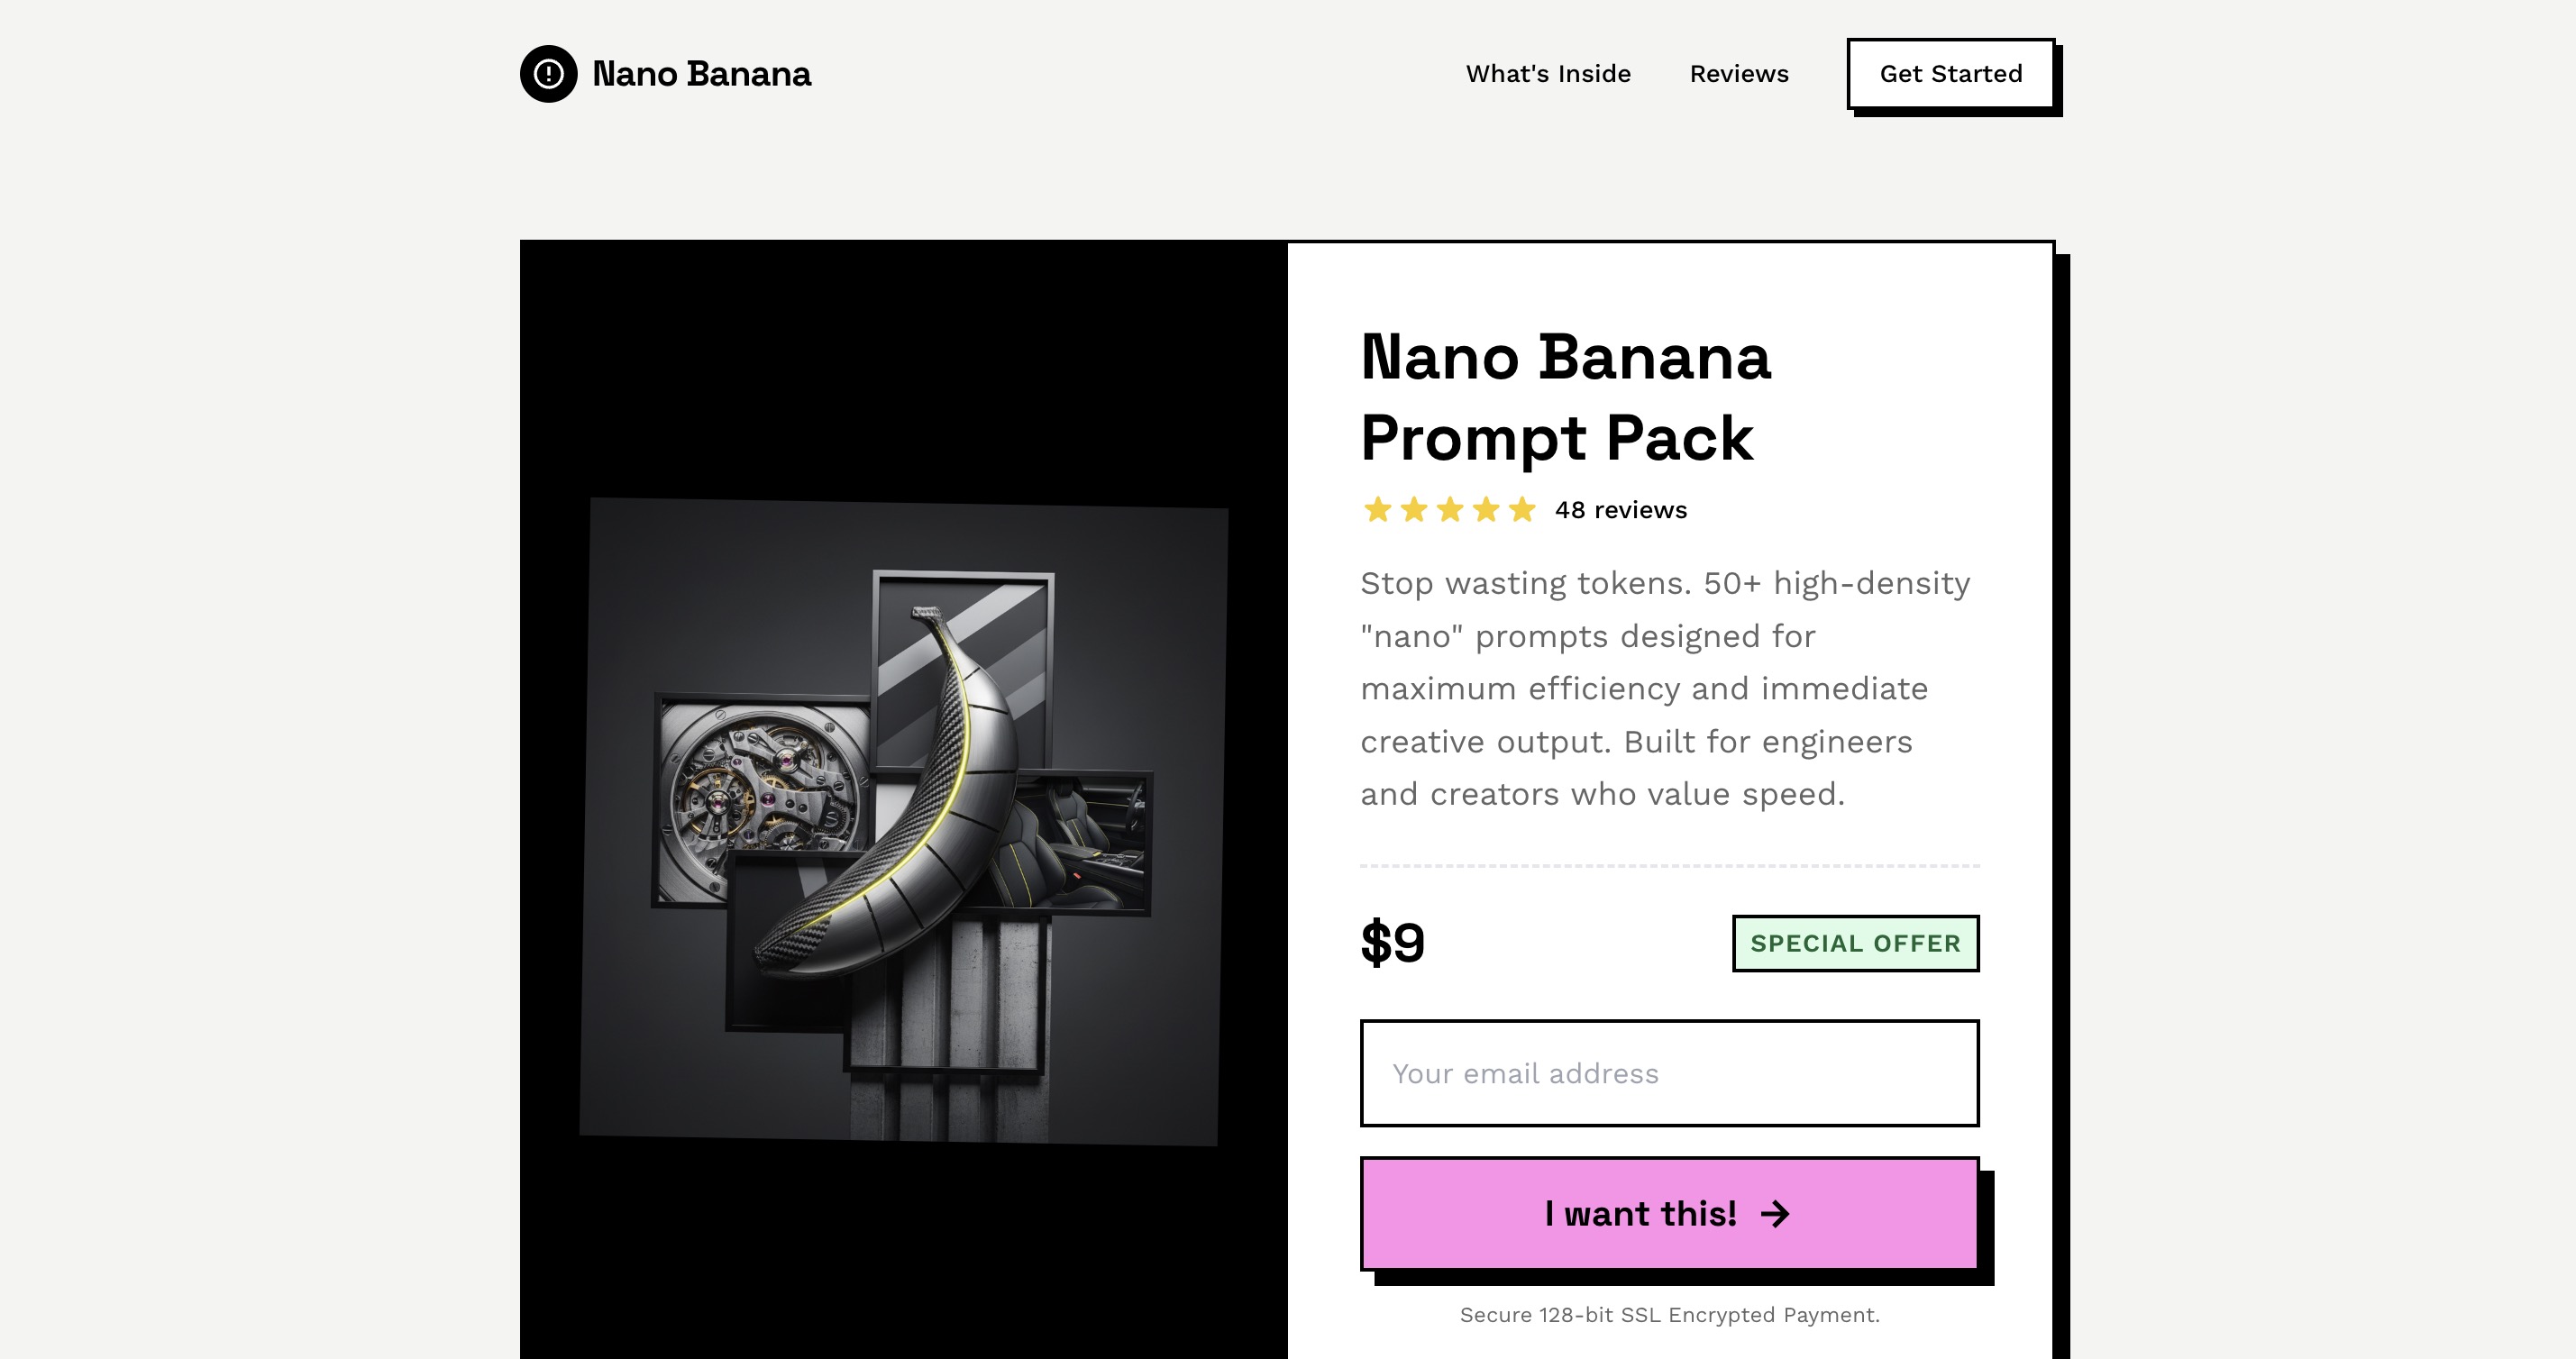Click the third rating star
2576x1359 pixels.
click(x=1449, y=510)
